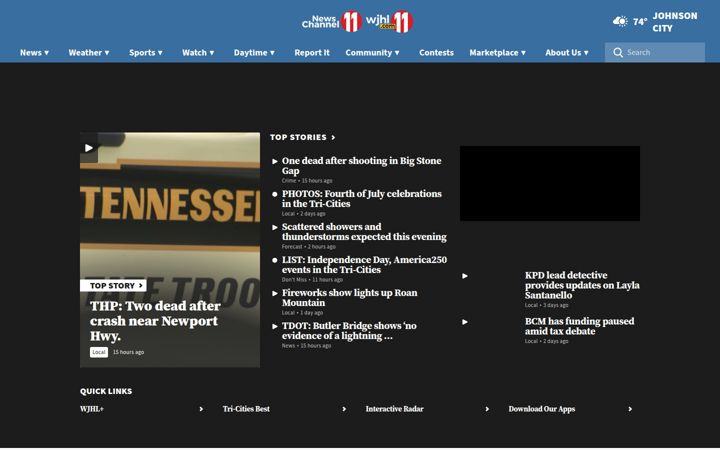The width and height of the screenshot is (720, 450).
Task: Click the 74° temperature reading
Action: point(640,22)
